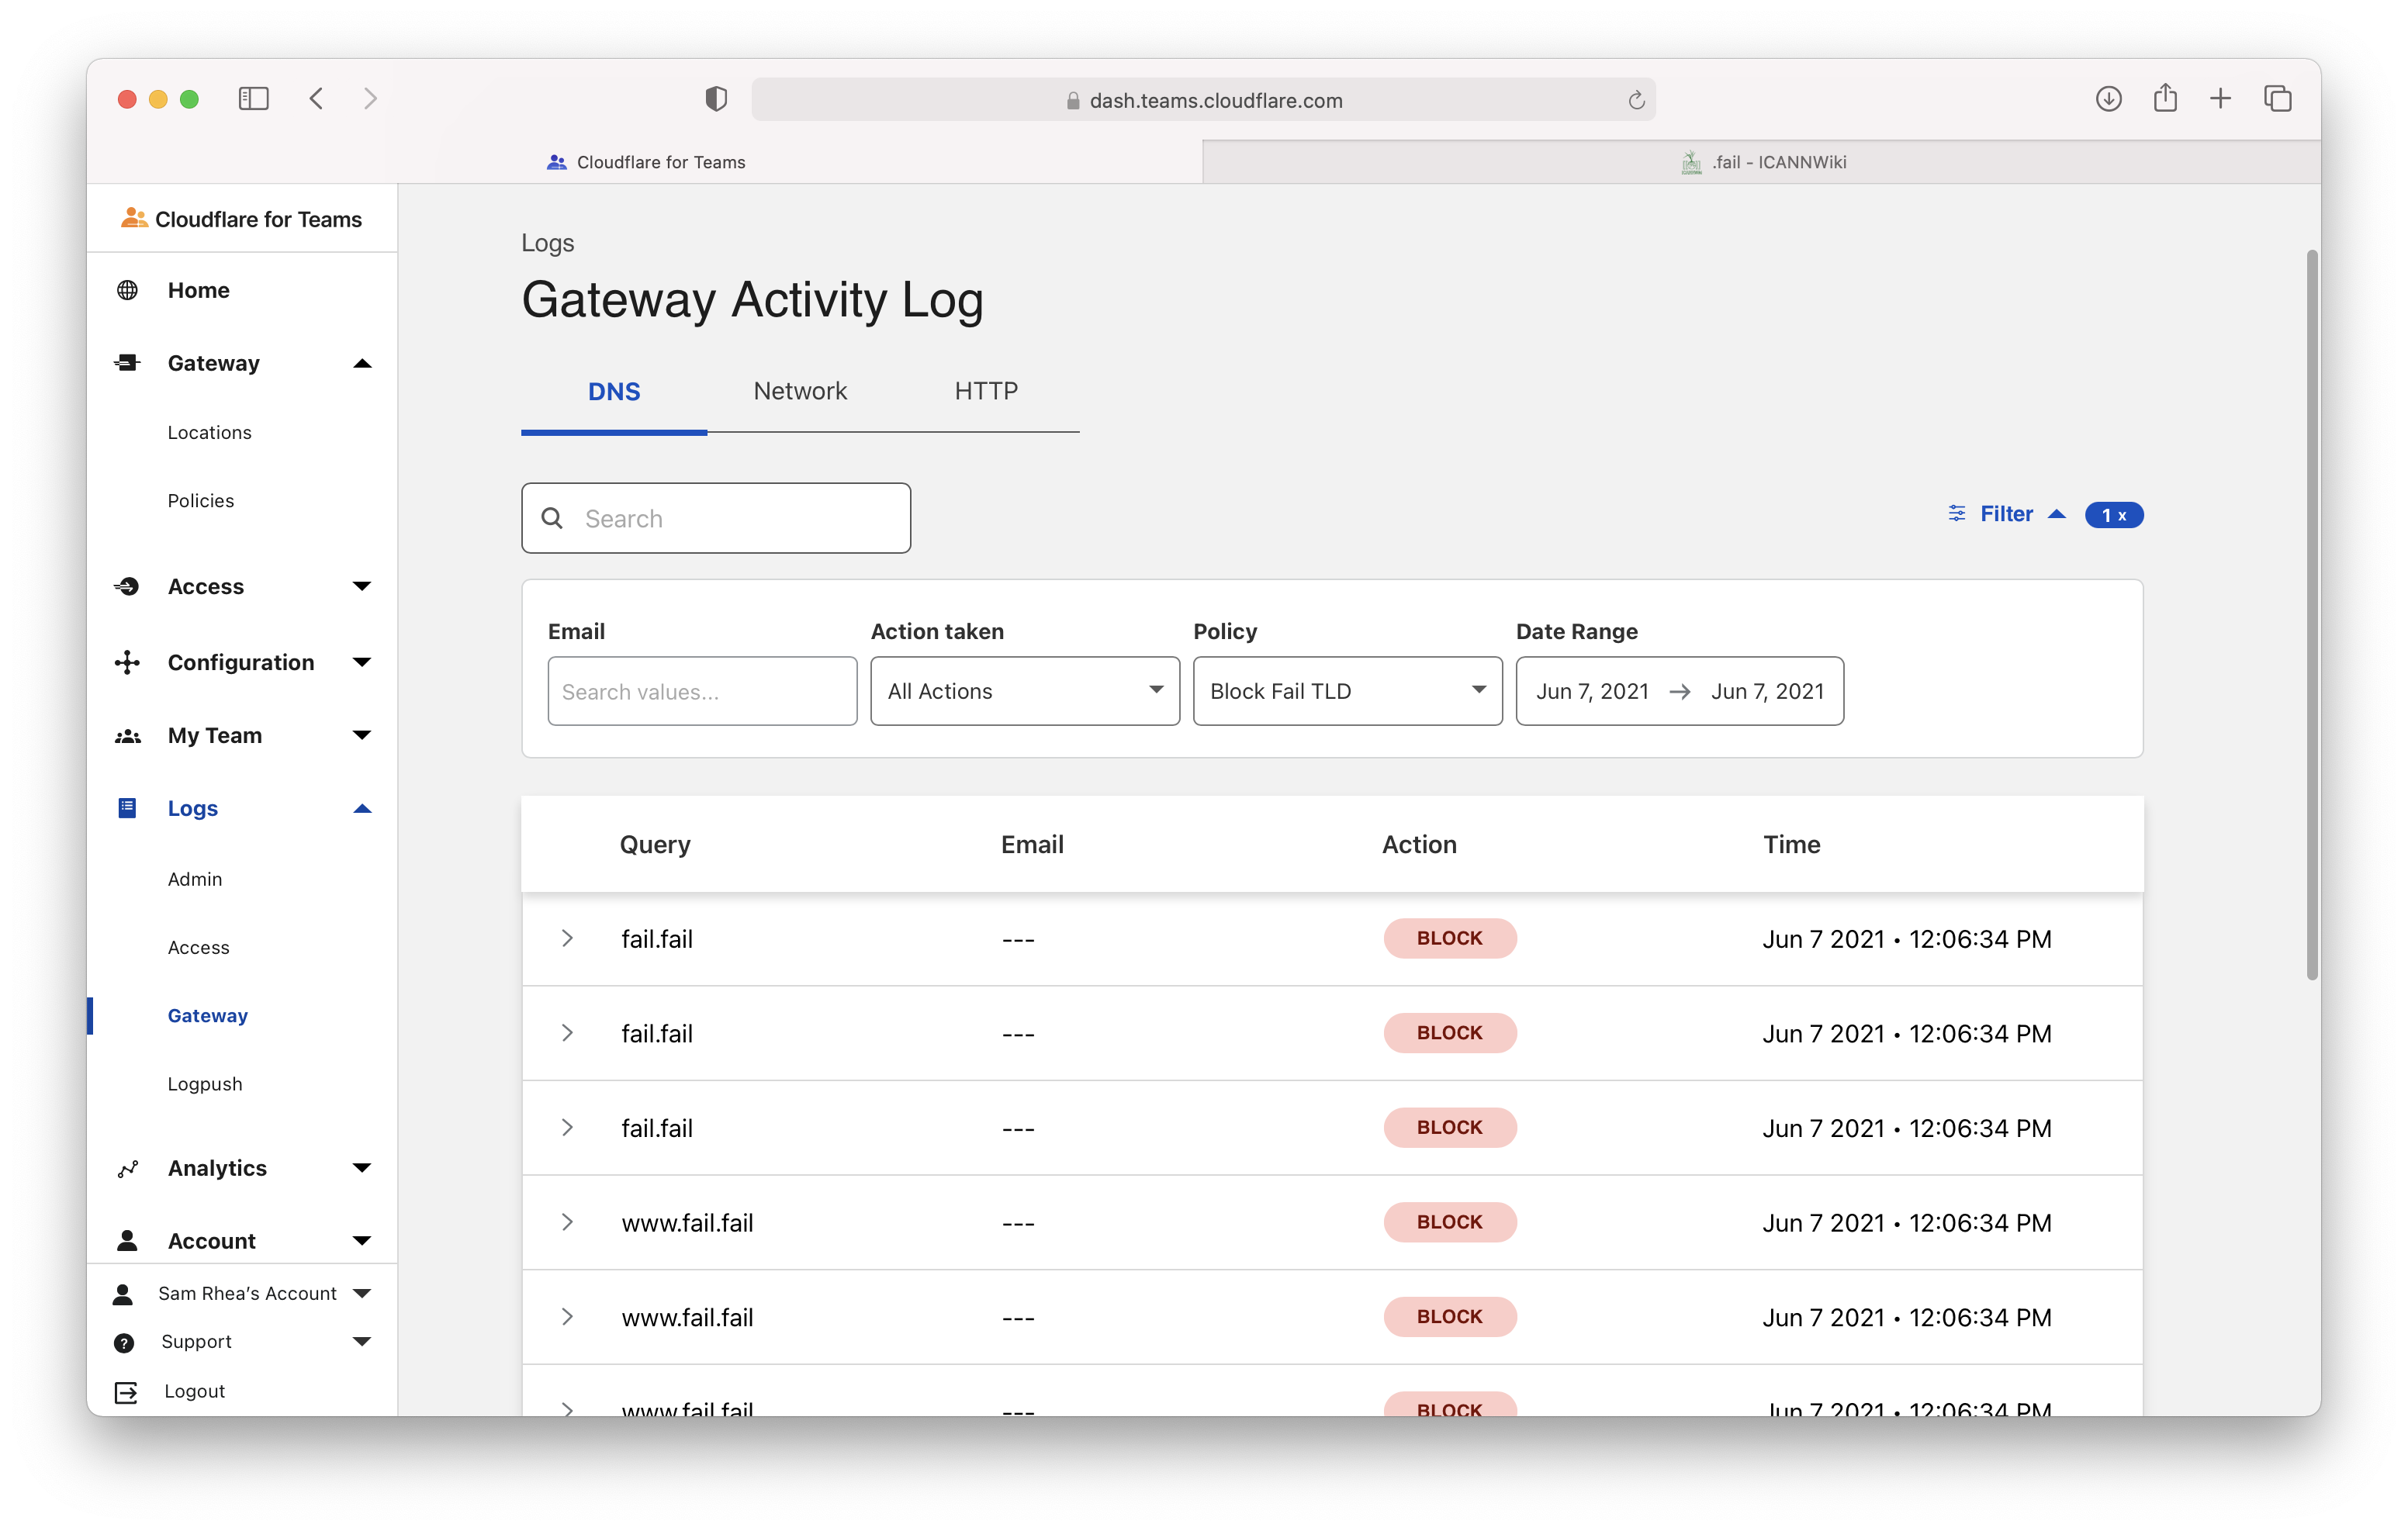Open the tab overview icon
Image resolution: width=2408 pixels, height=1531 pixels.
pyautogui.click(x=2277, y=98)
